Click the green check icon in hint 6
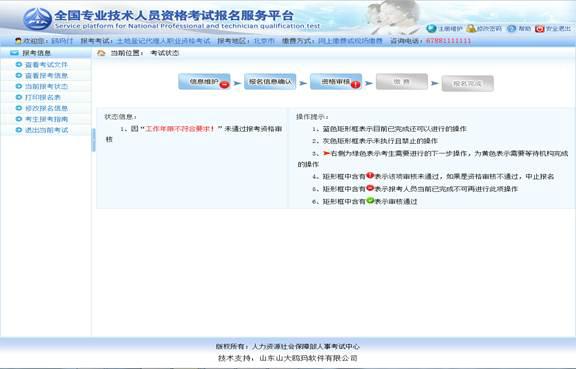 (370, 201)
